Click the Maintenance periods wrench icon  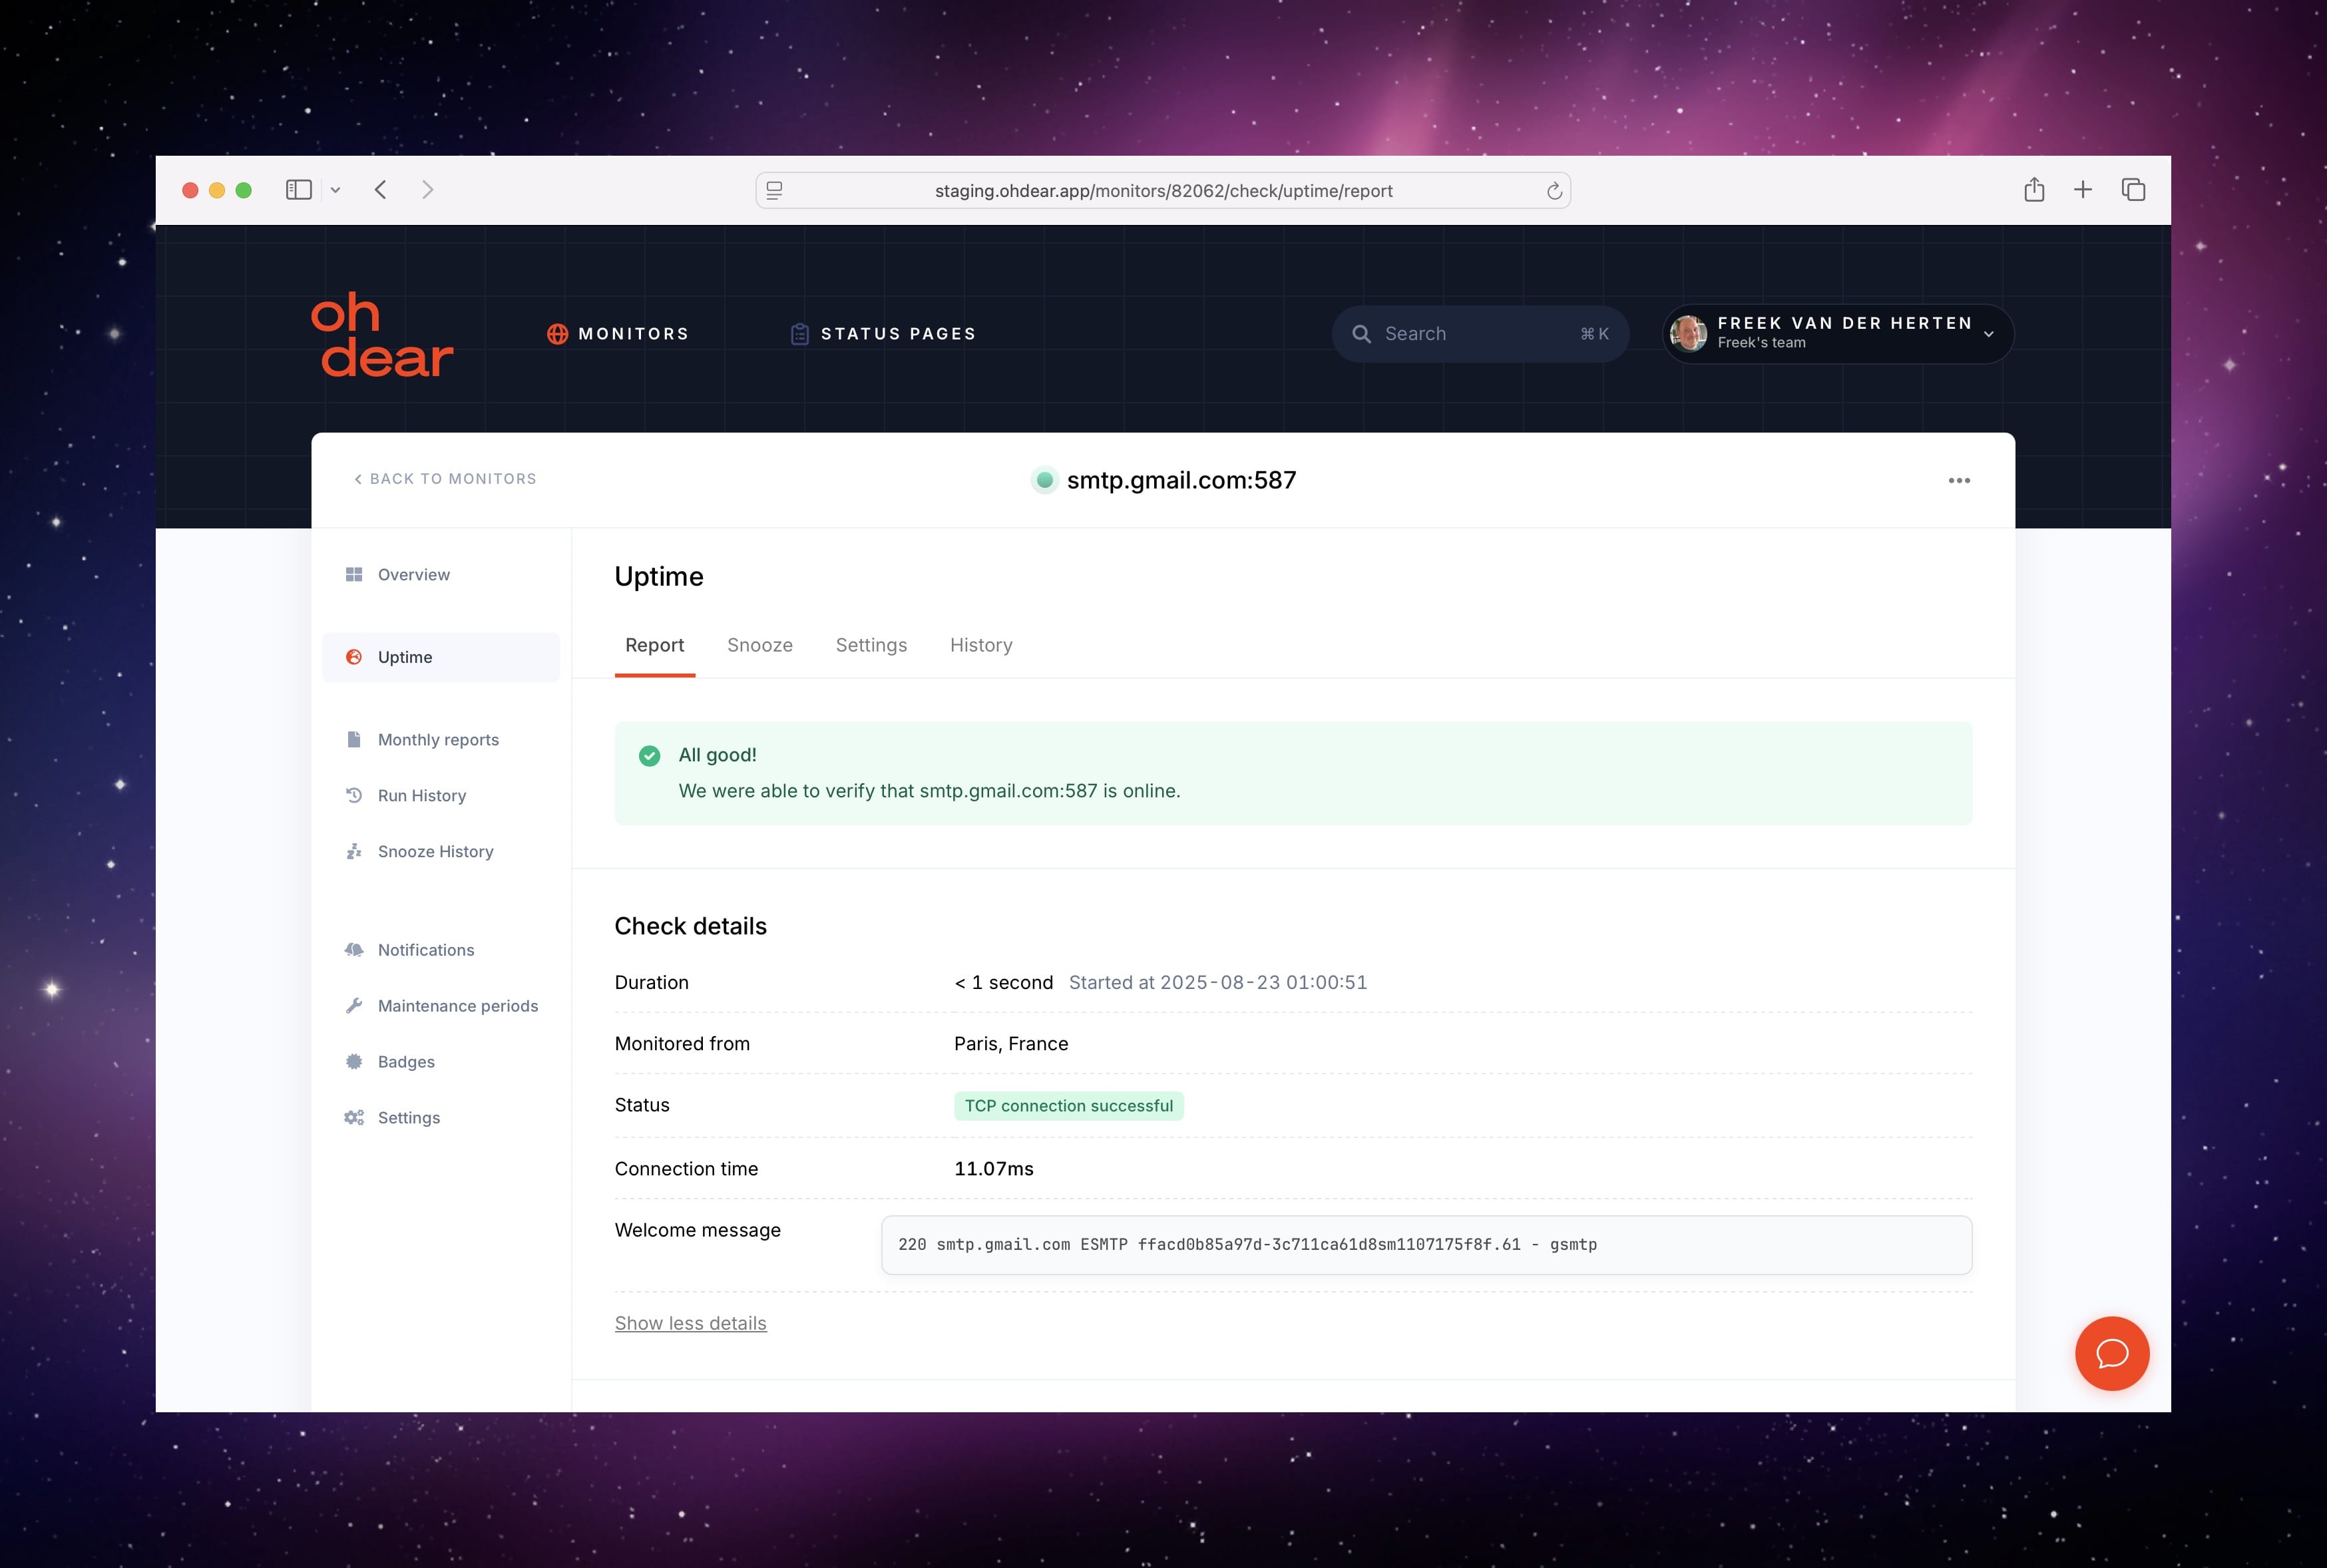click(x=354, y=1005)
